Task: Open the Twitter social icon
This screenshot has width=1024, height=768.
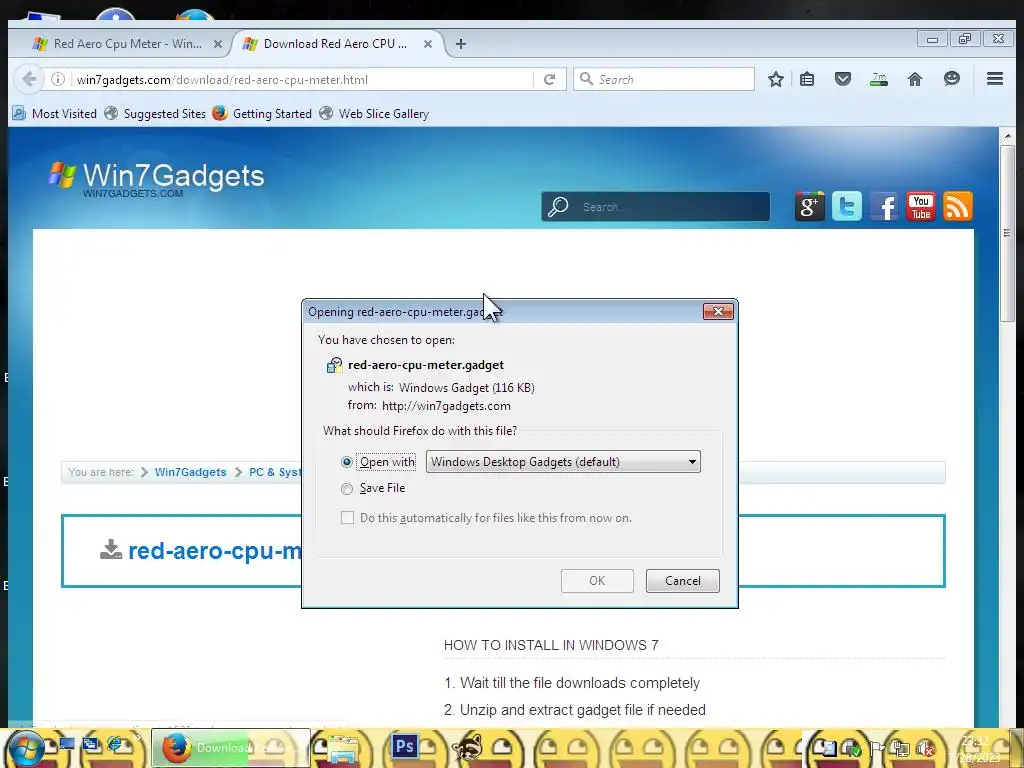Action: (x=846, y=206)
